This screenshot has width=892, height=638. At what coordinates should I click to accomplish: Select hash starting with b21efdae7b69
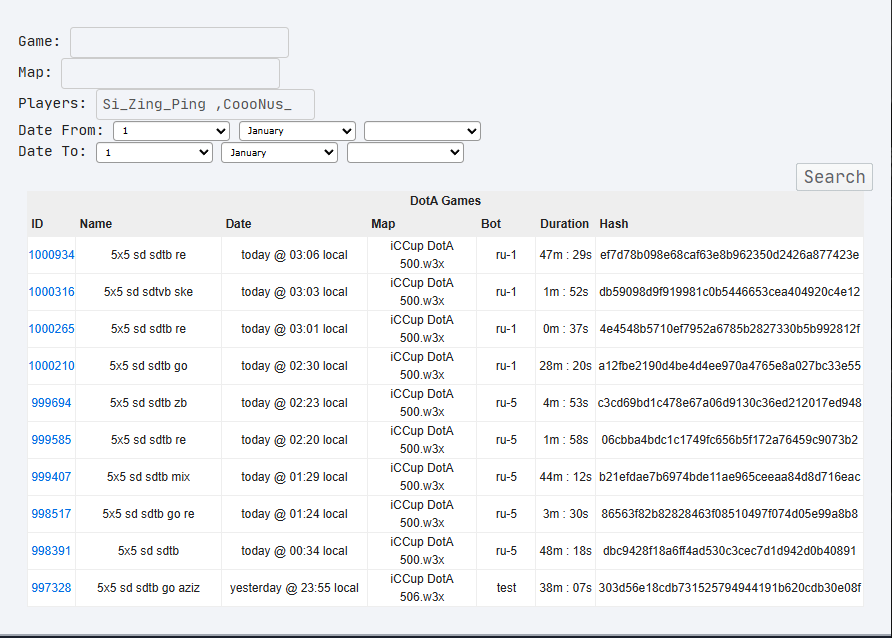729,477
